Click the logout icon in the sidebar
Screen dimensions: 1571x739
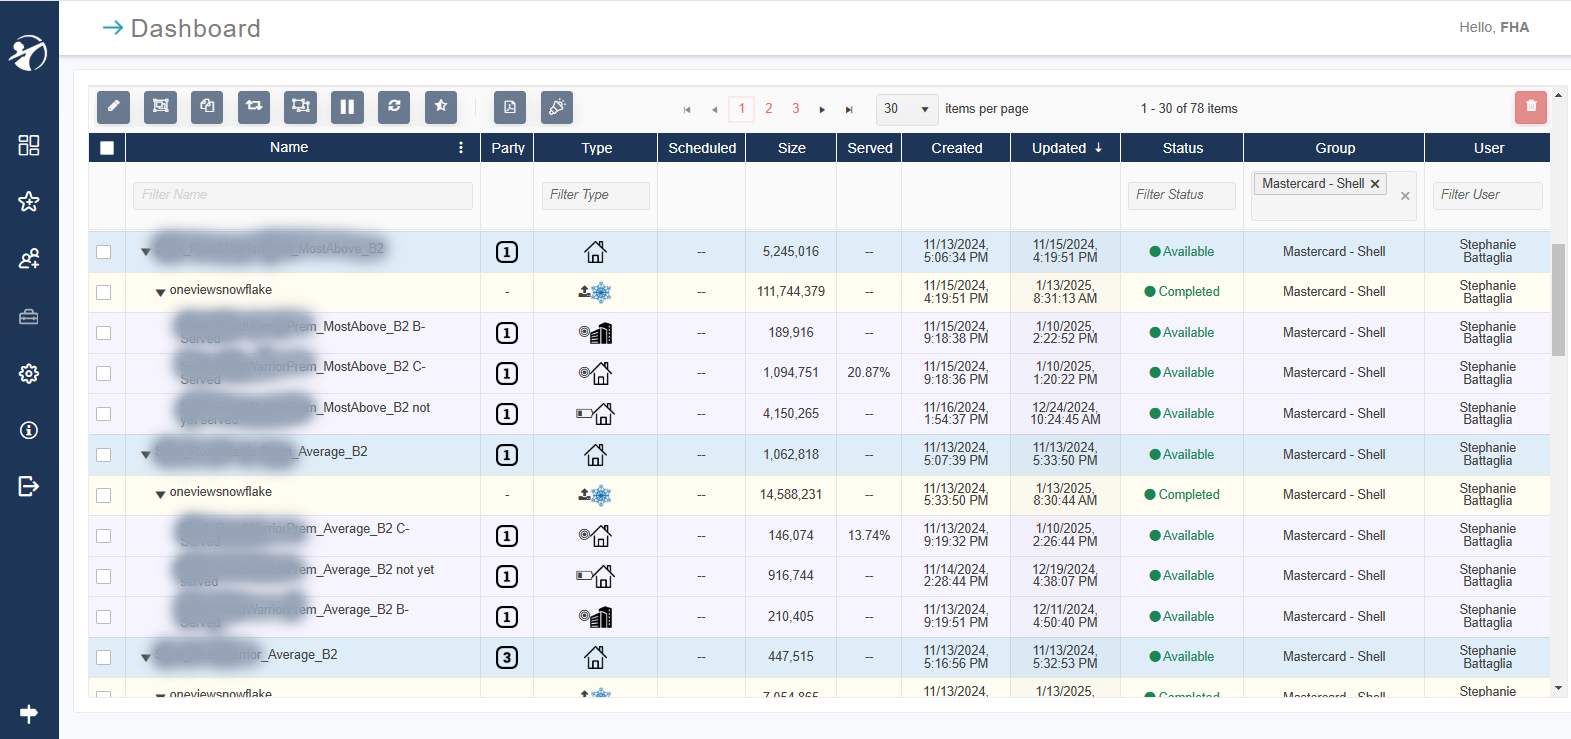[29, 486]
